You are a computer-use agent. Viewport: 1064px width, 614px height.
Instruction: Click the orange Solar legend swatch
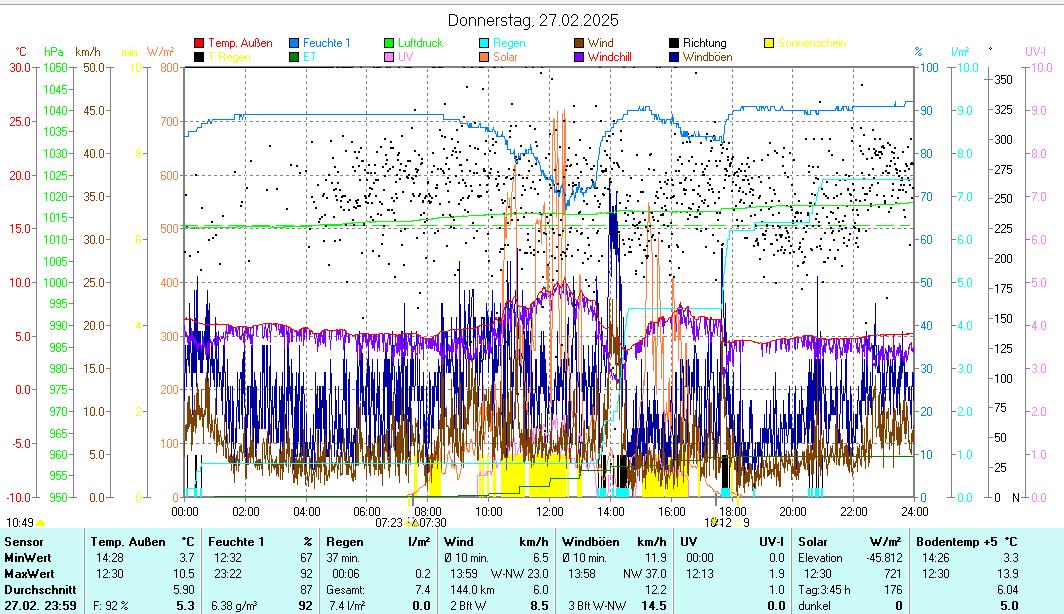(x=485, y=57)
